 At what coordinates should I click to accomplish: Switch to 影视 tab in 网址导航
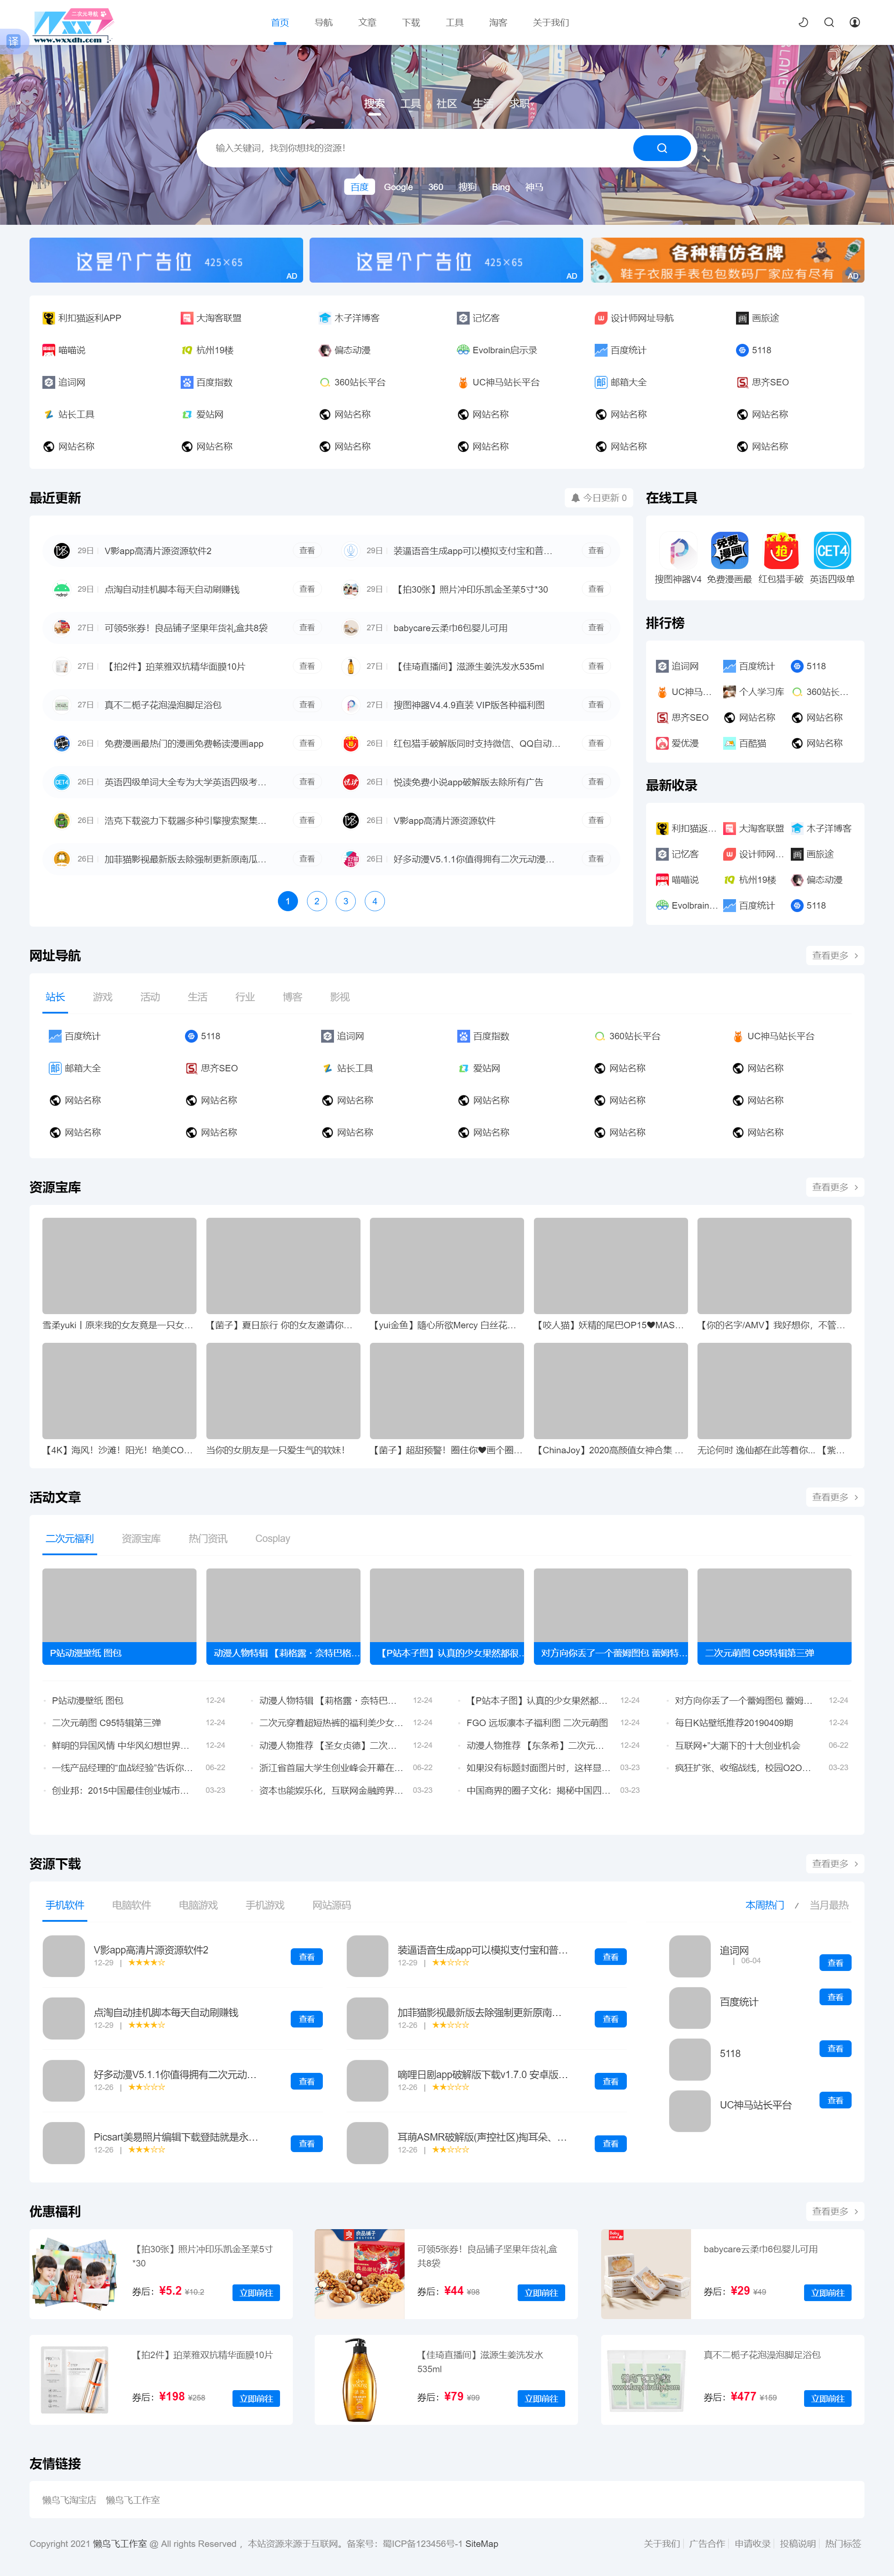[340, 997]
